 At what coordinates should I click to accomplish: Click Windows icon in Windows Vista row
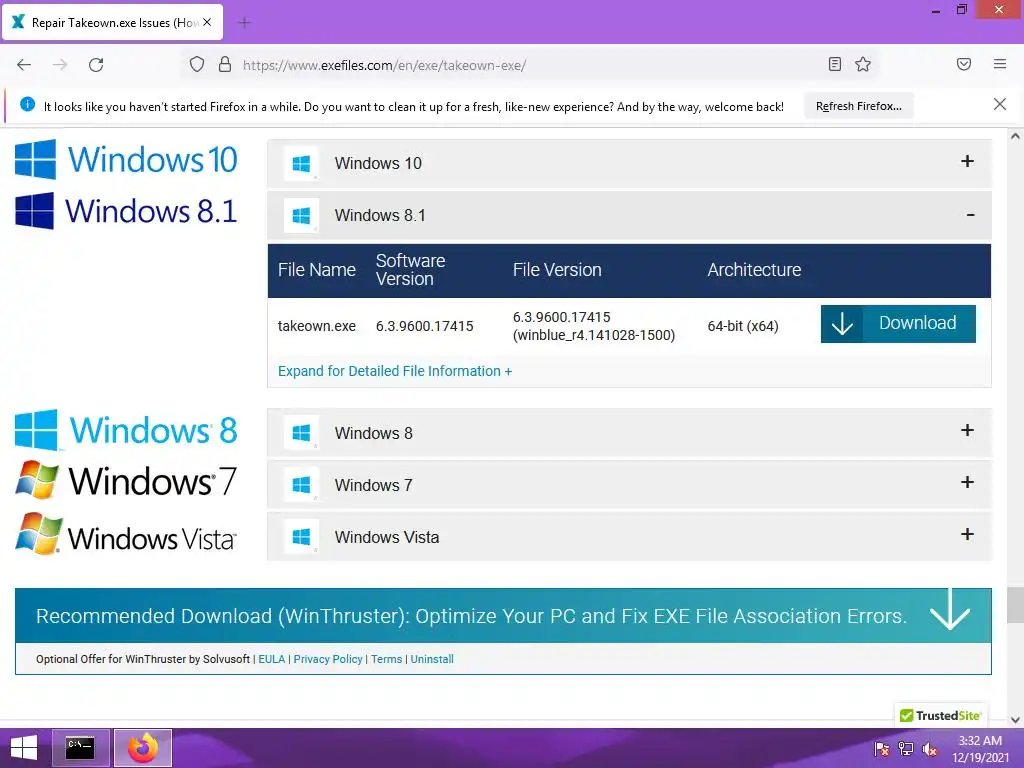301,537
